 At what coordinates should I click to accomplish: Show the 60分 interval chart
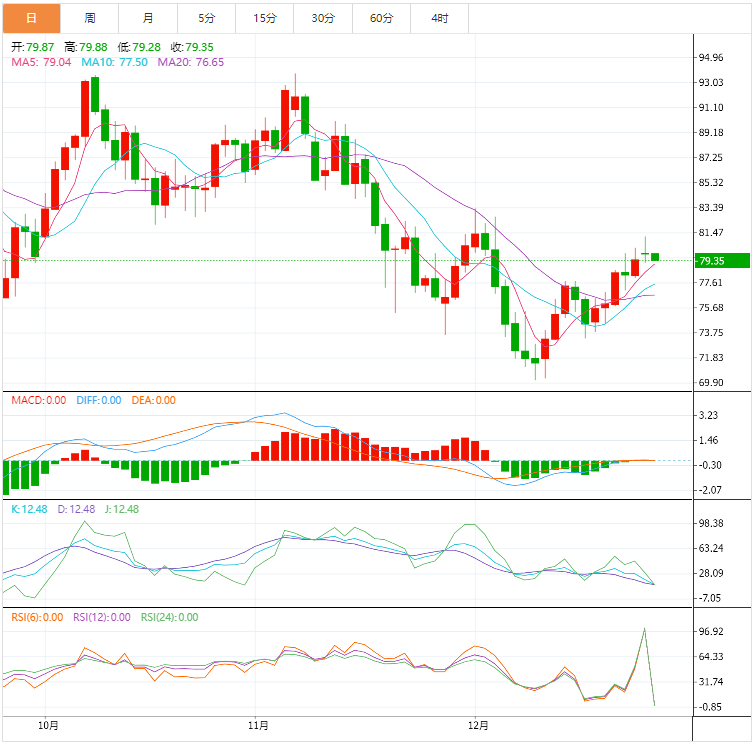click(x=381, y=18)
